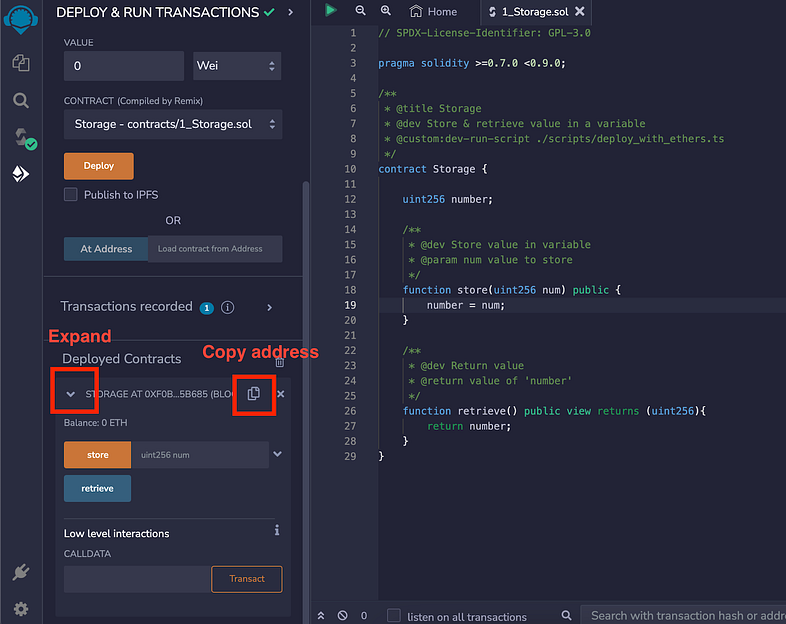This screenshot has width=786, height=624.
Task: Click the 'contract Storage {' code line
Action: [x=433, y=169]
